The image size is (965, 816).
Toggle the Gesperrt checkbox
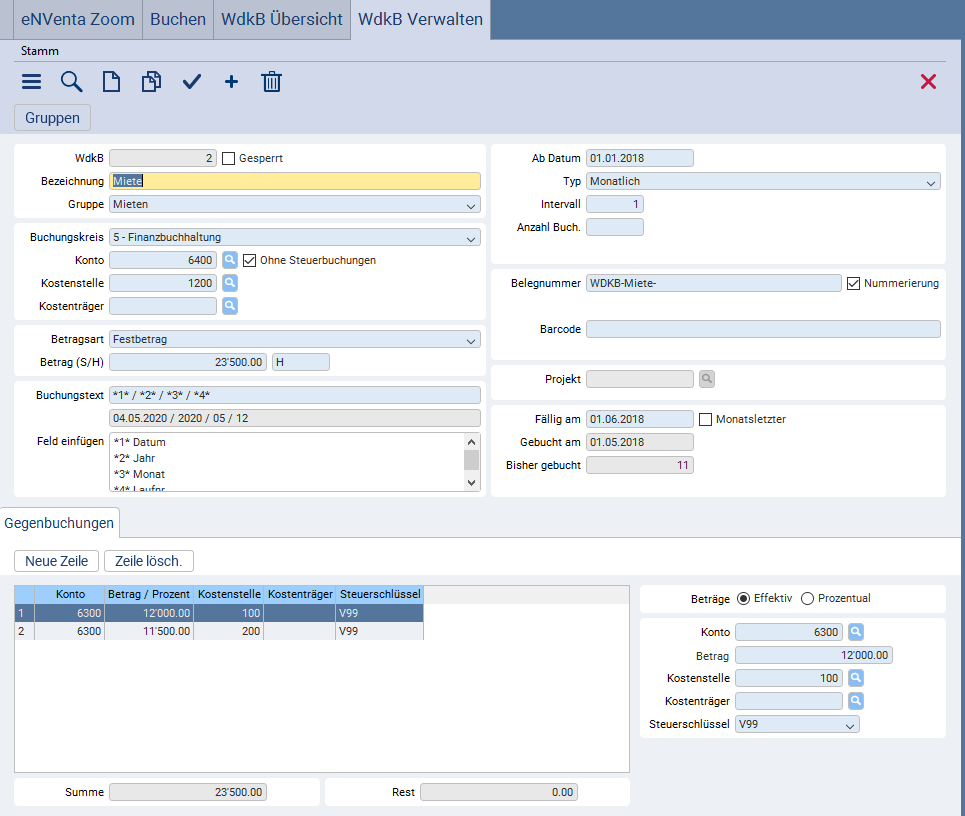[x=228, y=158]
